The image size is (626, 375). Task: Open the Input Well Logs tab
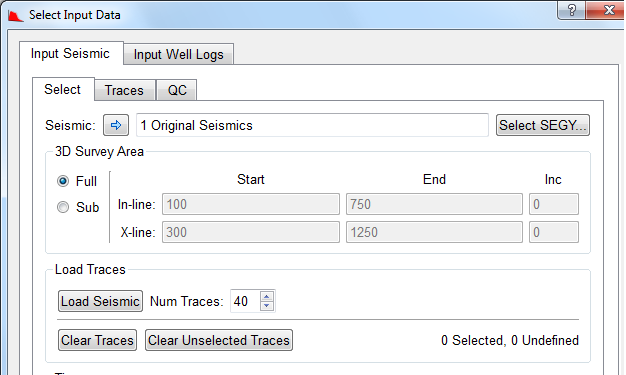[x=178, y=54]
